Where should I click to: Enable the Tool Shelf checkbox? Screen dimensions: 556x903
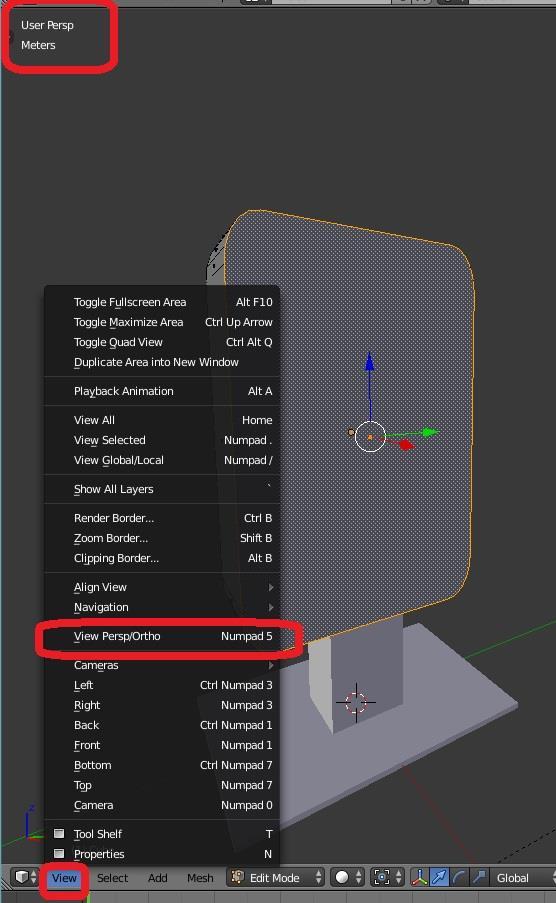[59, 833]
